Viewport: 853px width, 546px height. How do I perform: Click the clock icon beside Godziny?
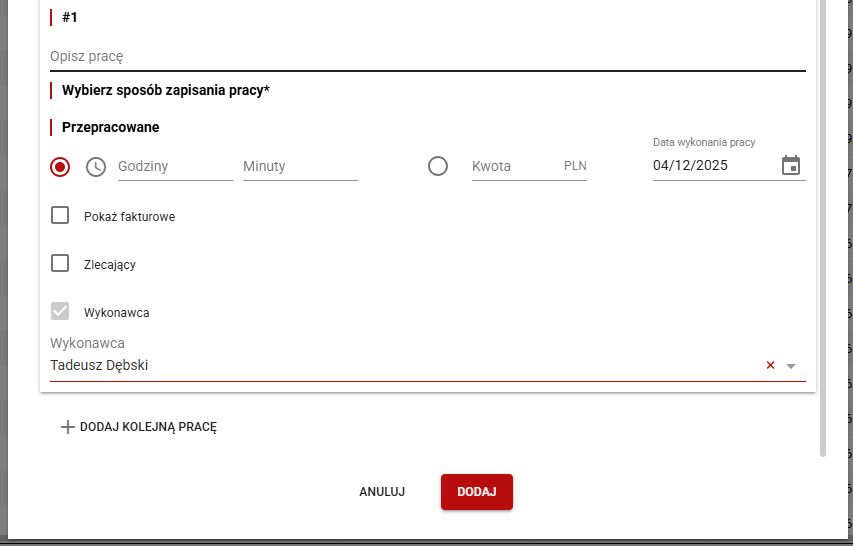(x=96, y=167)
